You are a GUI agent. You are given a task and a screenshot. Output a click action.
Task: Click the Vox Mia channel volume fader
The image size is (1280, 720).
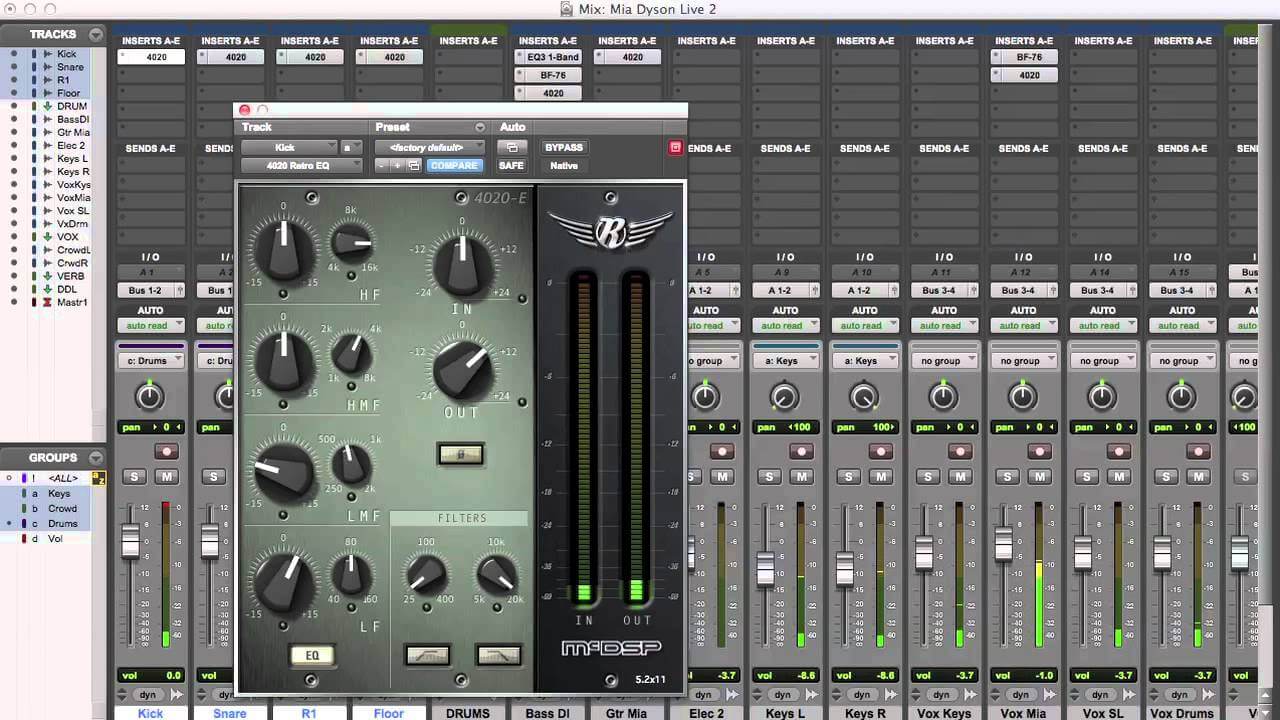1004,543
